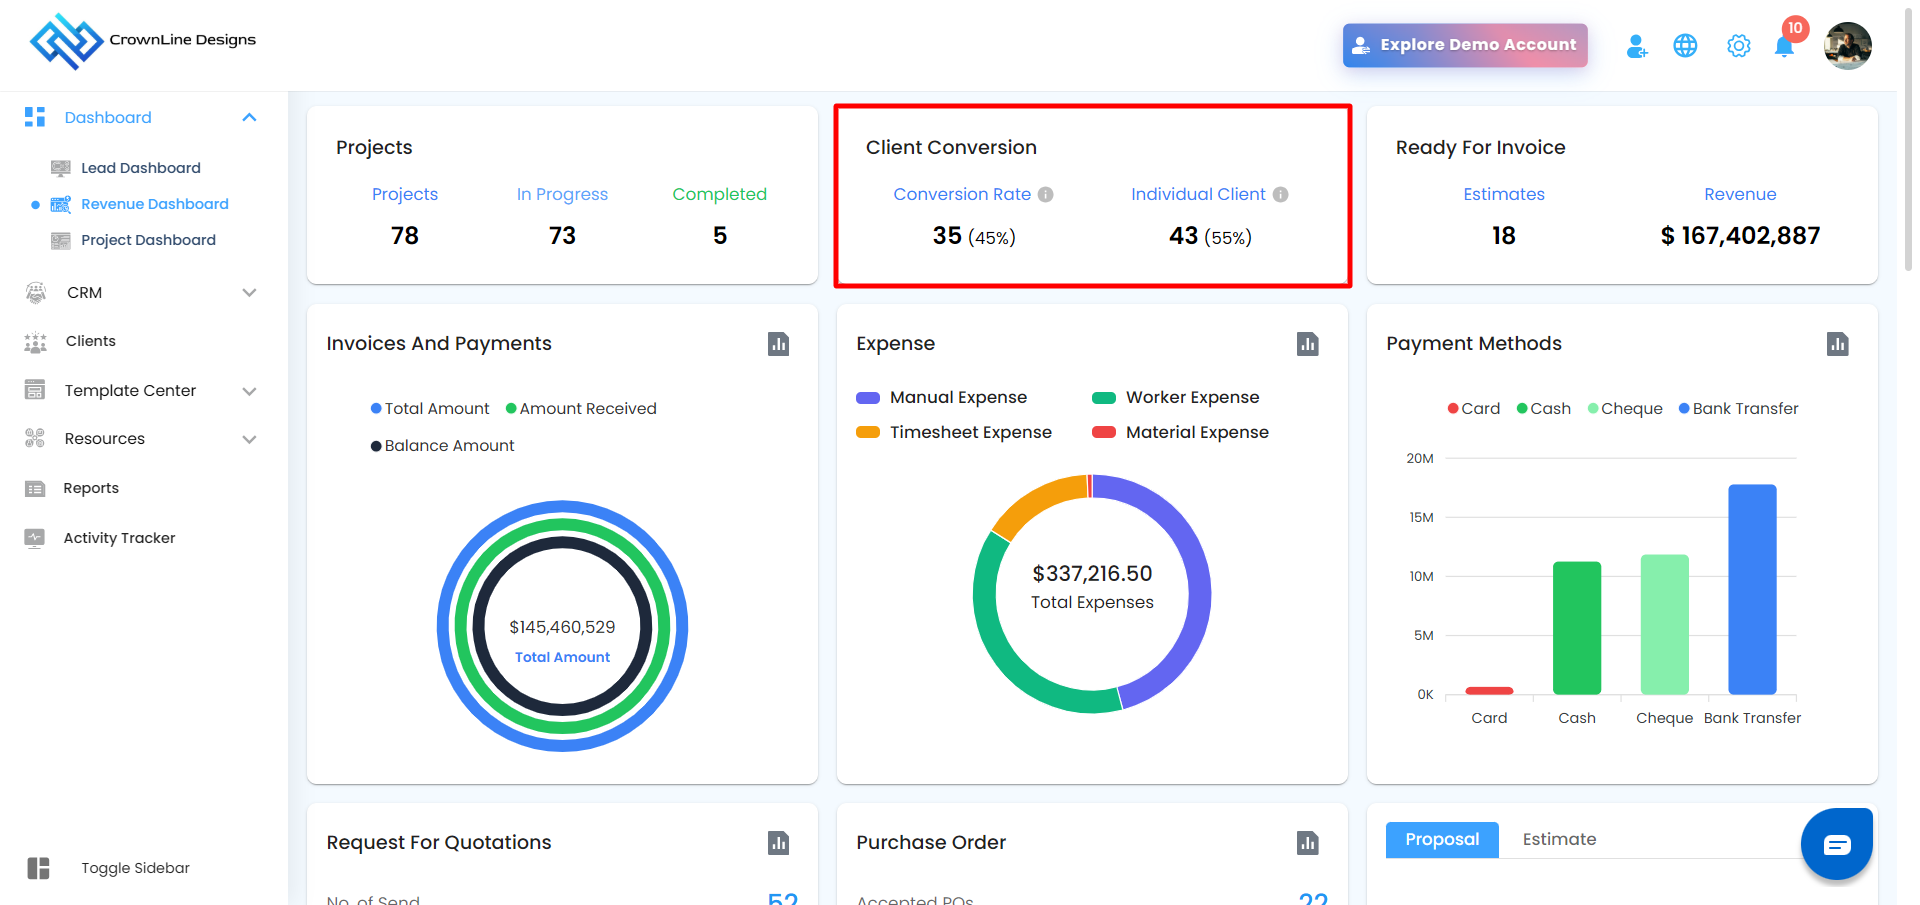Click the blue Bank Transfer bar
1920x905 pixels.
[x=1752, y=590]
